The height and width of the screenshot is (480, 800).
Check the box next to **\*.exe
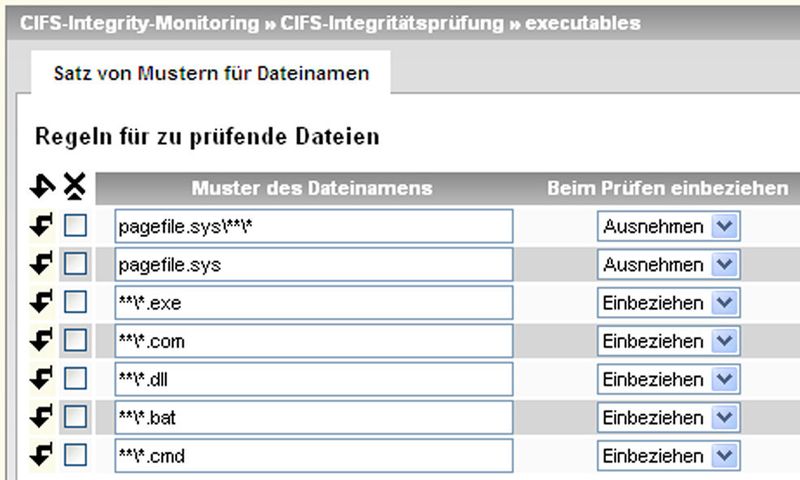[75, 302]
